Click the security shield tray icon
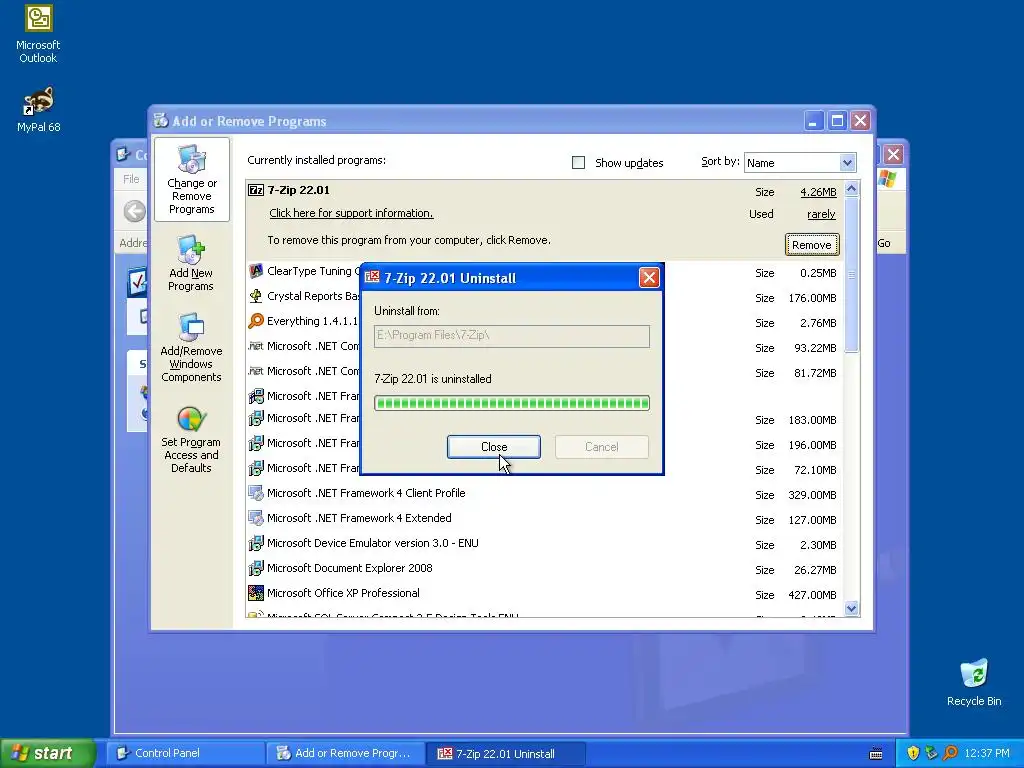Screen dimensions: 1024x768 [x=913, y=753]
